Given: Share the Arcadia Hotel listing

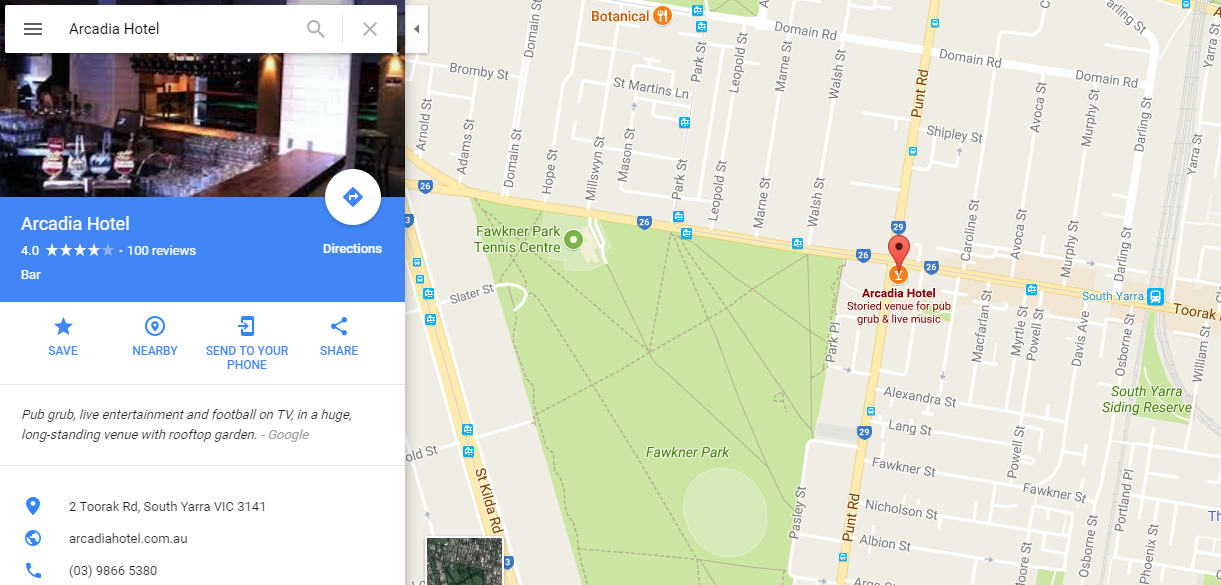Looking at the screenshot, I should coord(339,337).
